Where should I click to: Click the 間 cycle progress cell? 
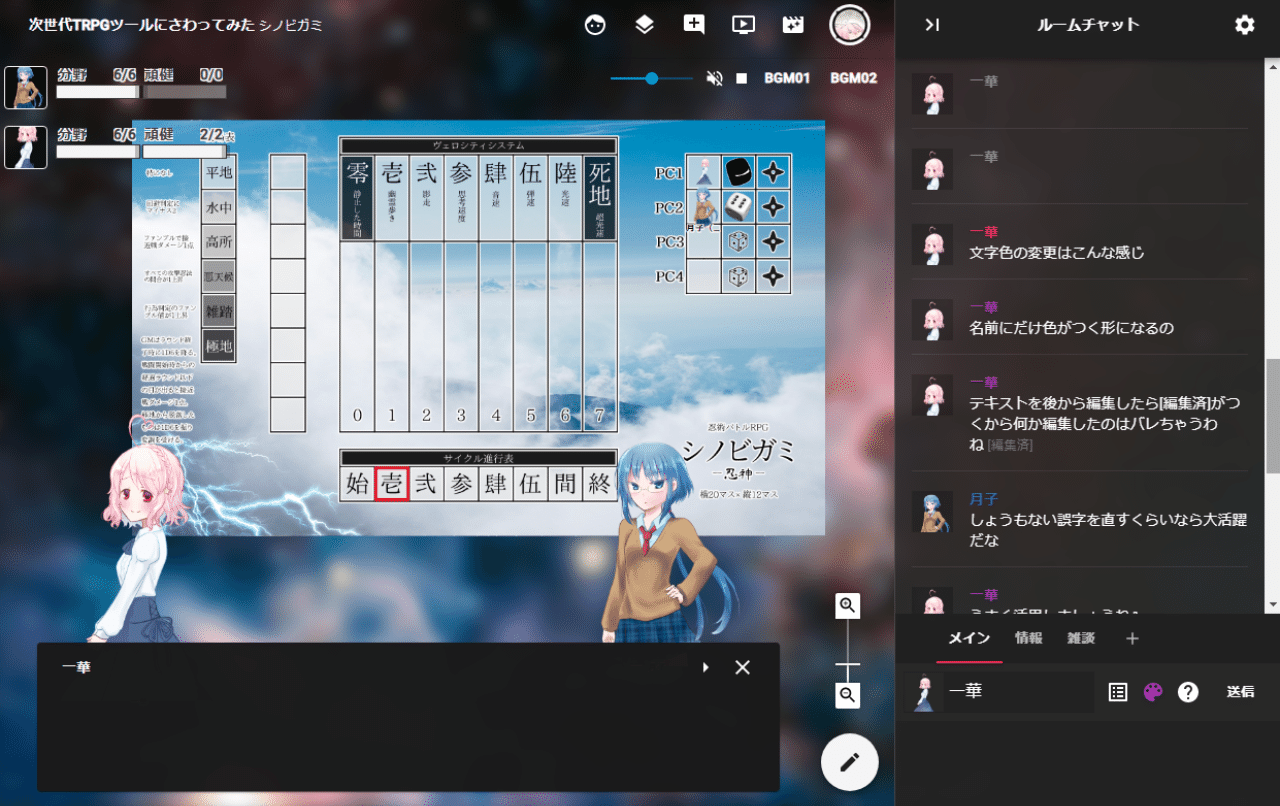pos(565,484)
